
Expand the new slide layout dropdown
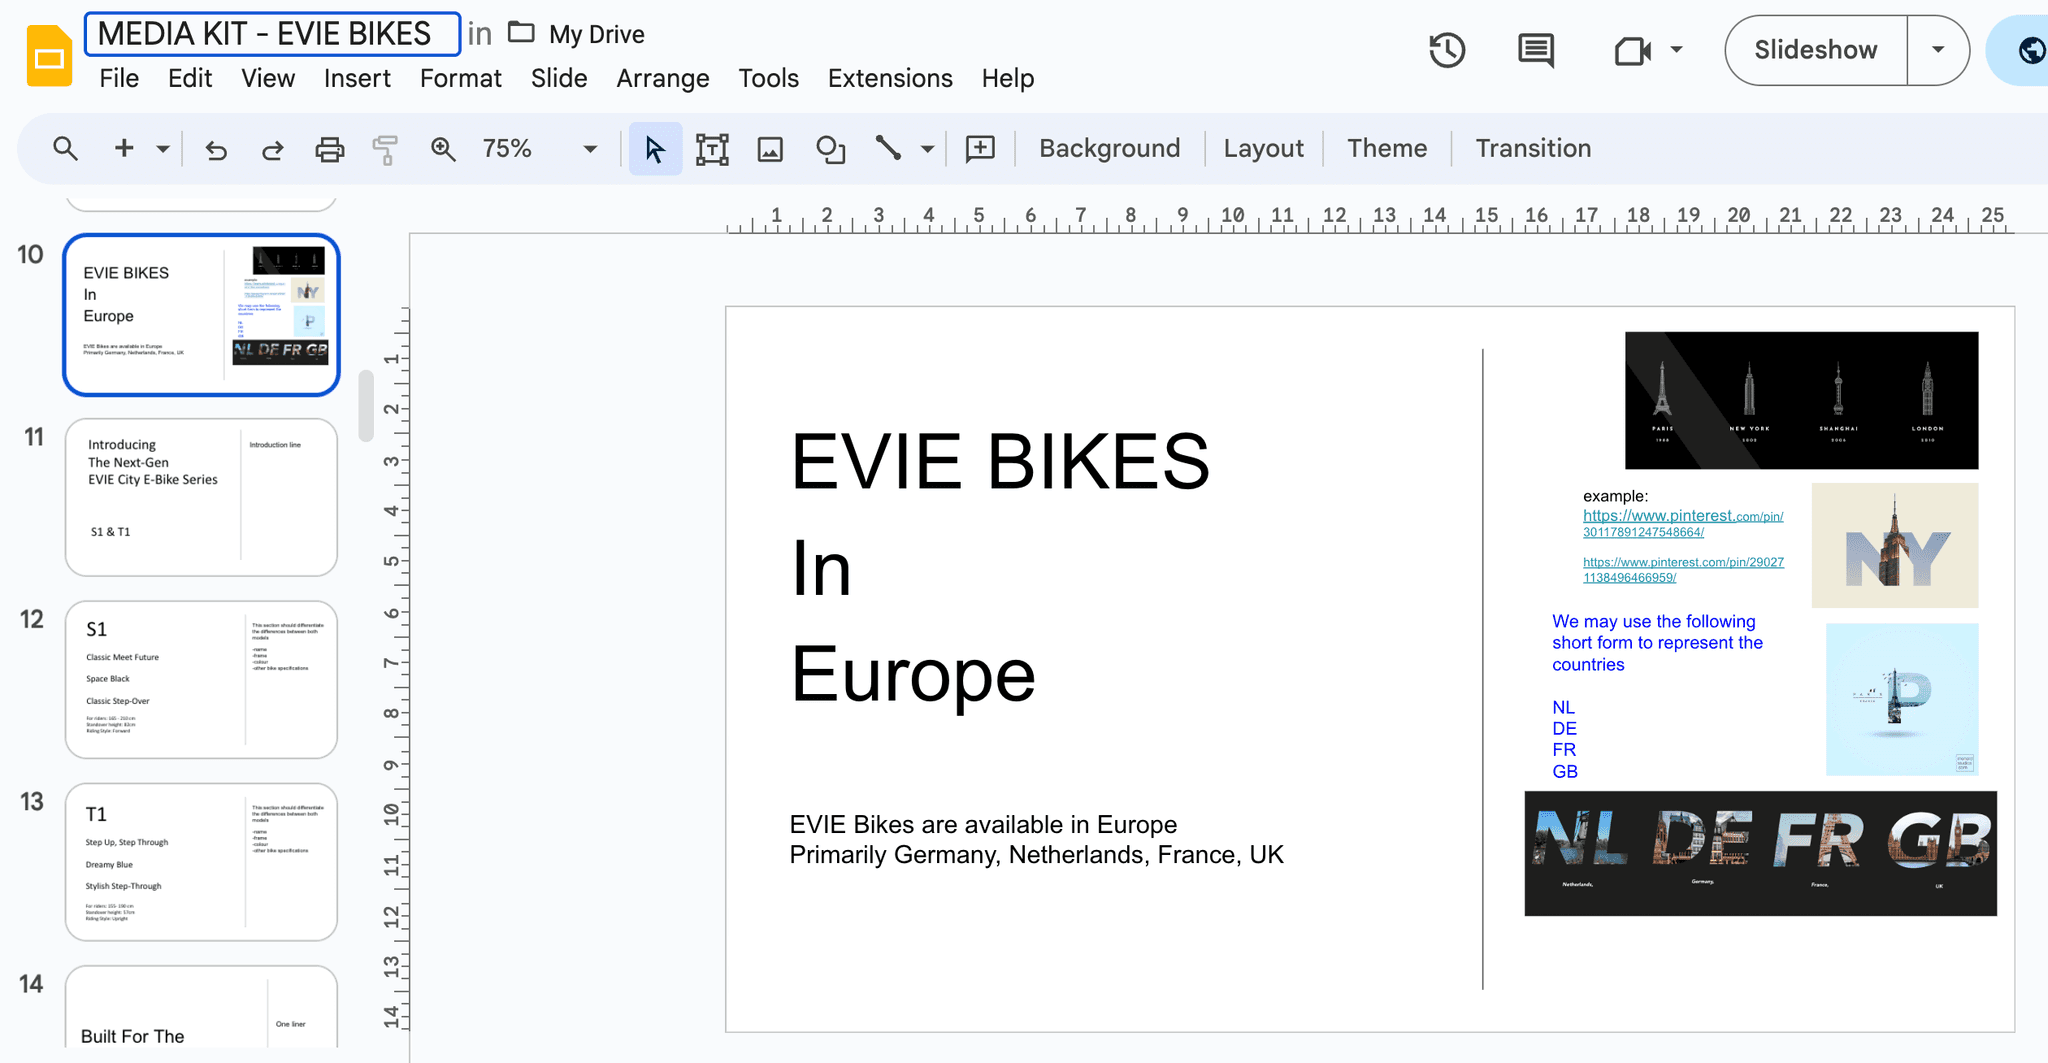pyautogui.click(x=163, y=149)
